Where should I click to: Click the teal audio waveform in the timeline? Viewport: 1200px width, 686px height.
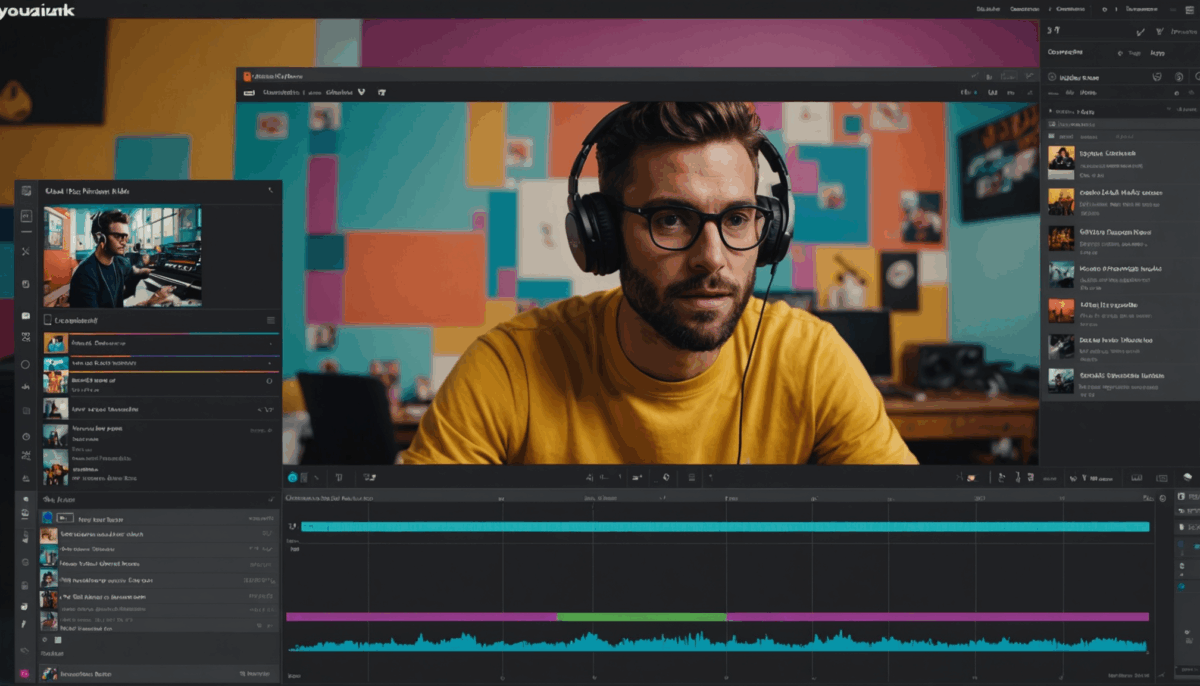coord(718,642)
